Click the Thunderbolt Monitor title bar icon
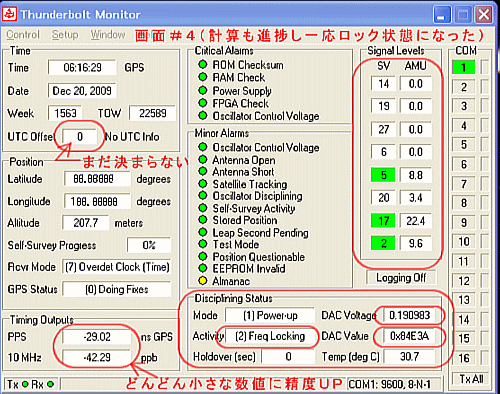500x394 pixels. pos(10,14)
